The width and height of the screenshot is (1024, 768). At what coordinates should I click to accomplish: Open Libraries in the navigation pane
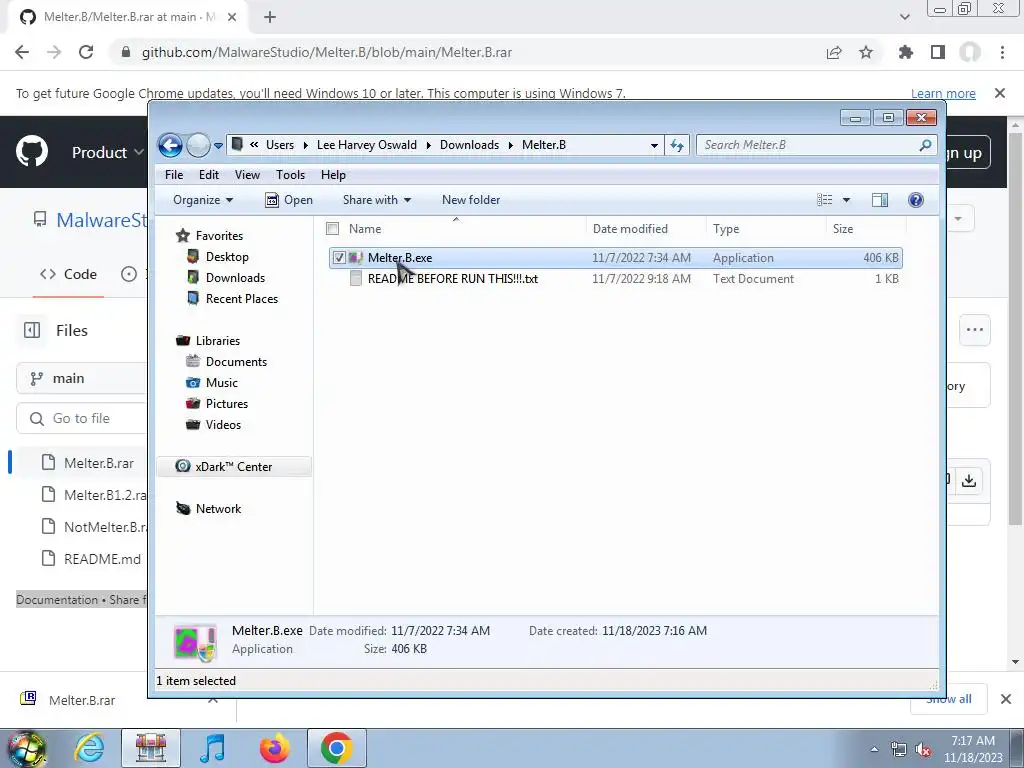[x=217, y=341]
